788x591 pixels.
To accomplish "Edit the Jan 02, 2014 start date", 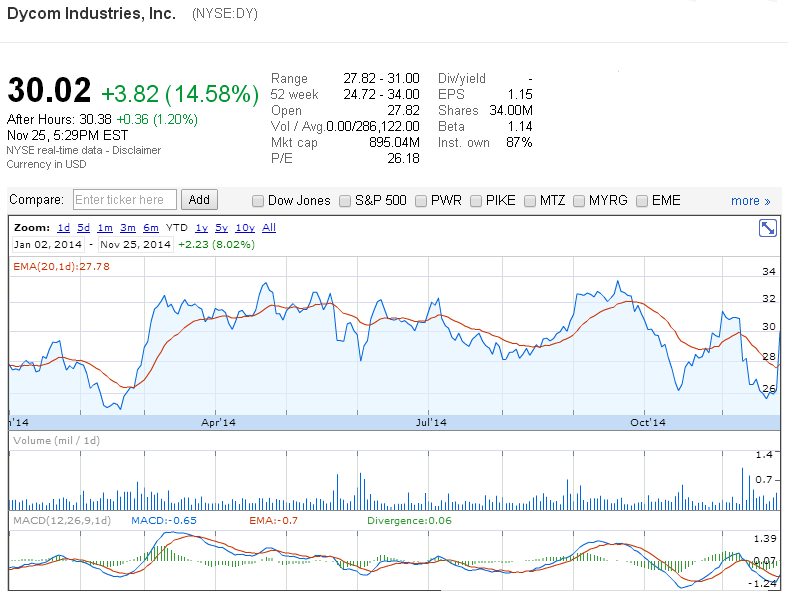I will [48, 245].
